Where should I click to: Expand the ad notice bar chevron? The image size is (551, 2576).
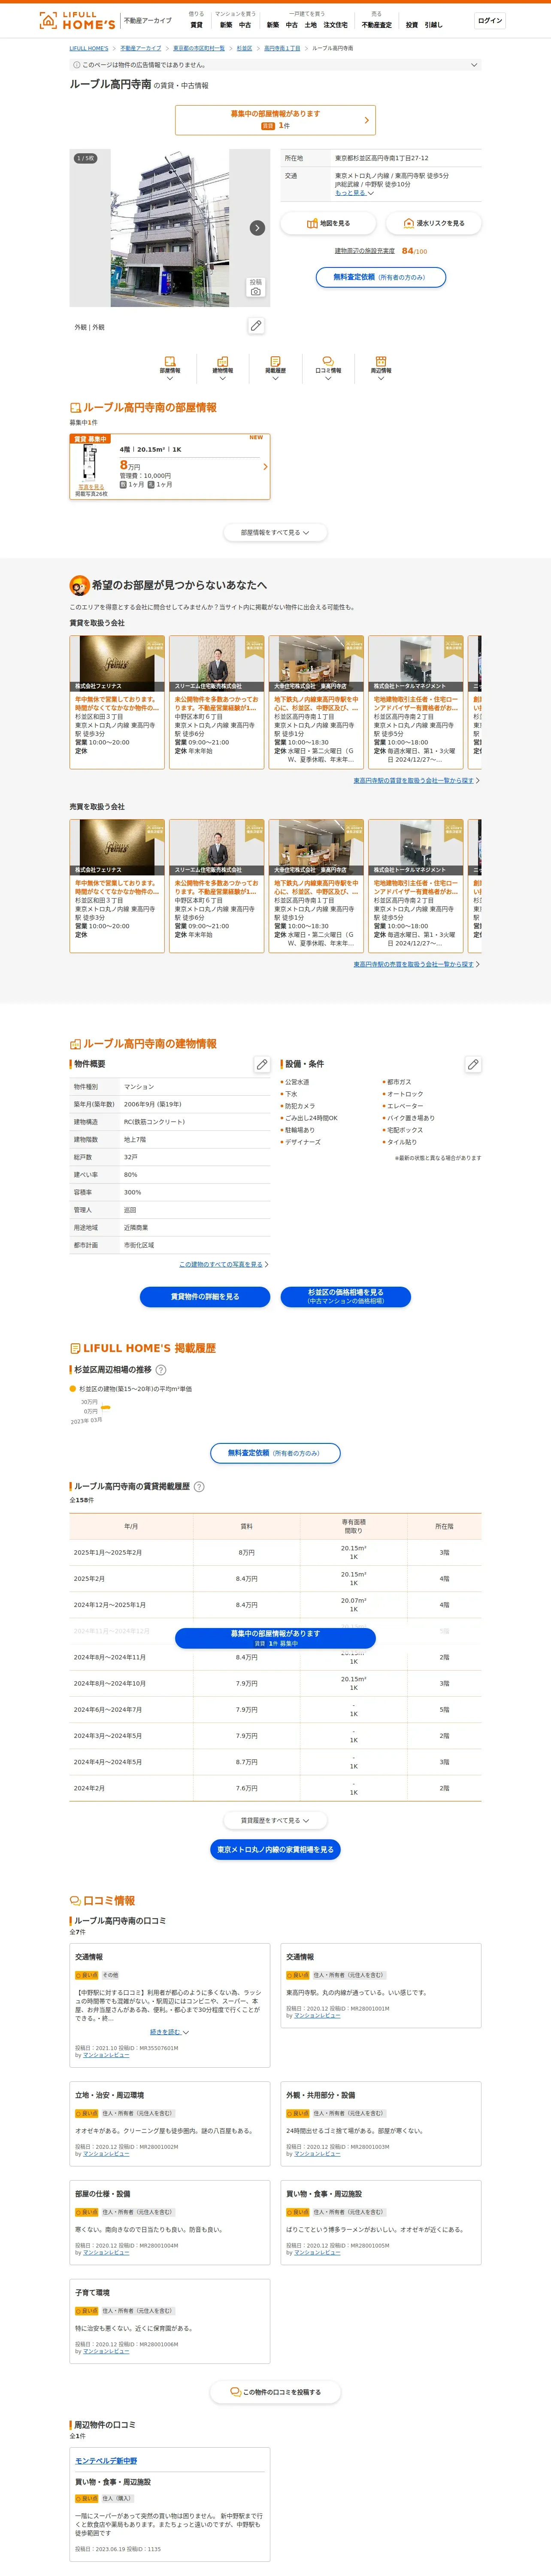click(x=474, y=65)
